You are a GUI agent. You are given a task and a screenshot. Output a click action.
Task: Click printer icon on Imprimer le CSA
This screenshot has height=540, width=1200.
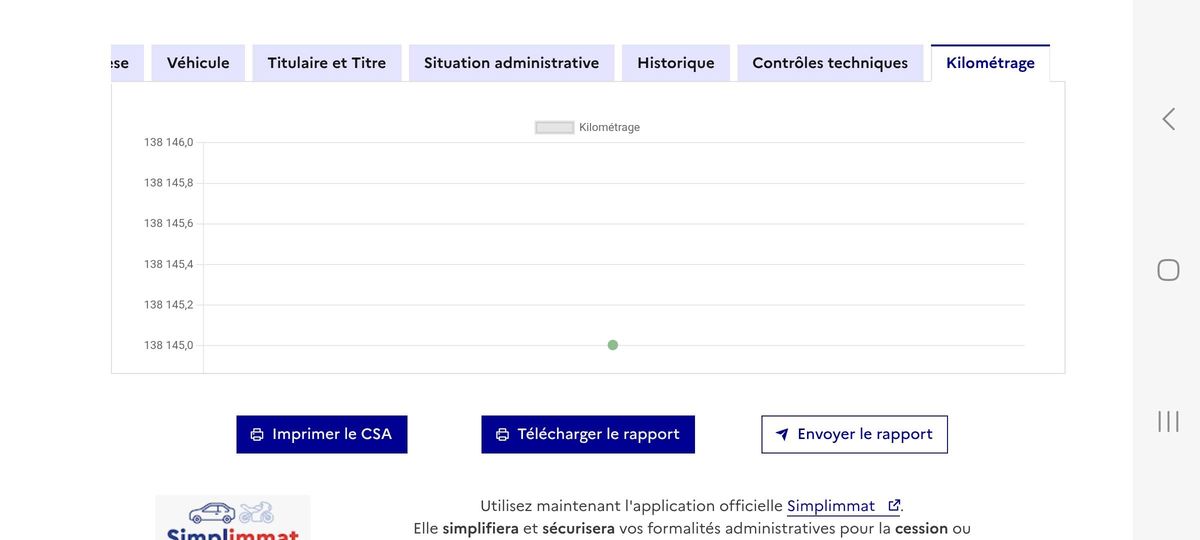coord(257,435)
